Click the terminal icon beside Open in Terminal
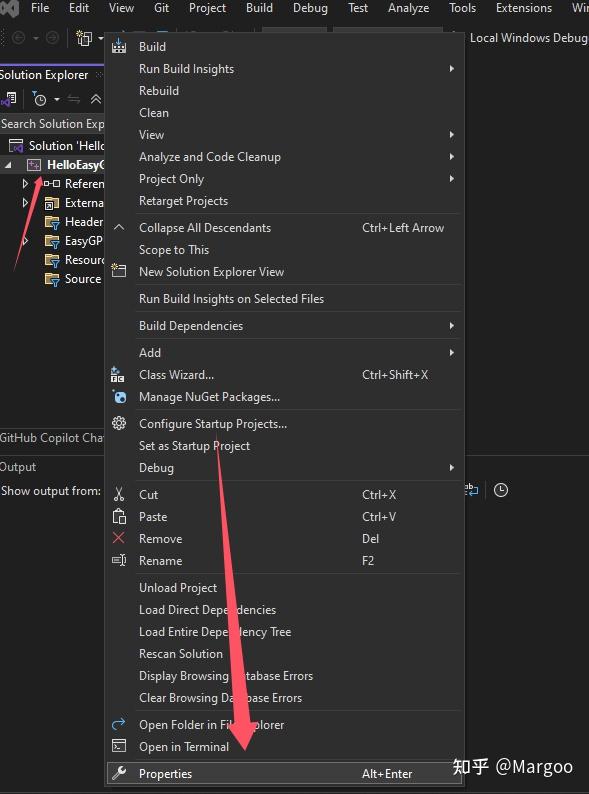This screenshot has width=589, height=794. pyautogui.click(x=119, y=746)
